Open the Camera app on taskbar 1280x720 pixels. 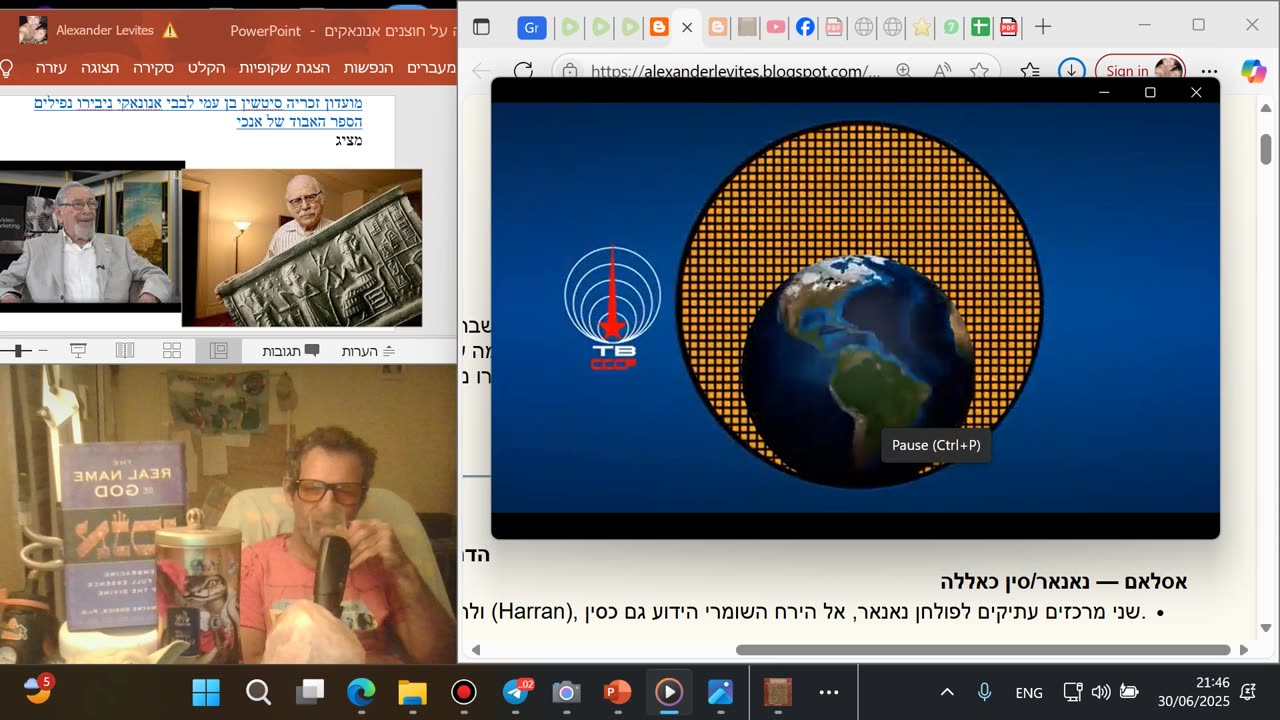(566, 692)
